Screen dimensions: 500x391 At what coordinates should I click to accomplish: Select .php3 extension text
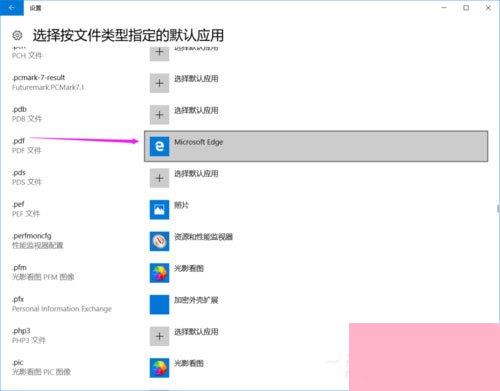coord(21,331)
